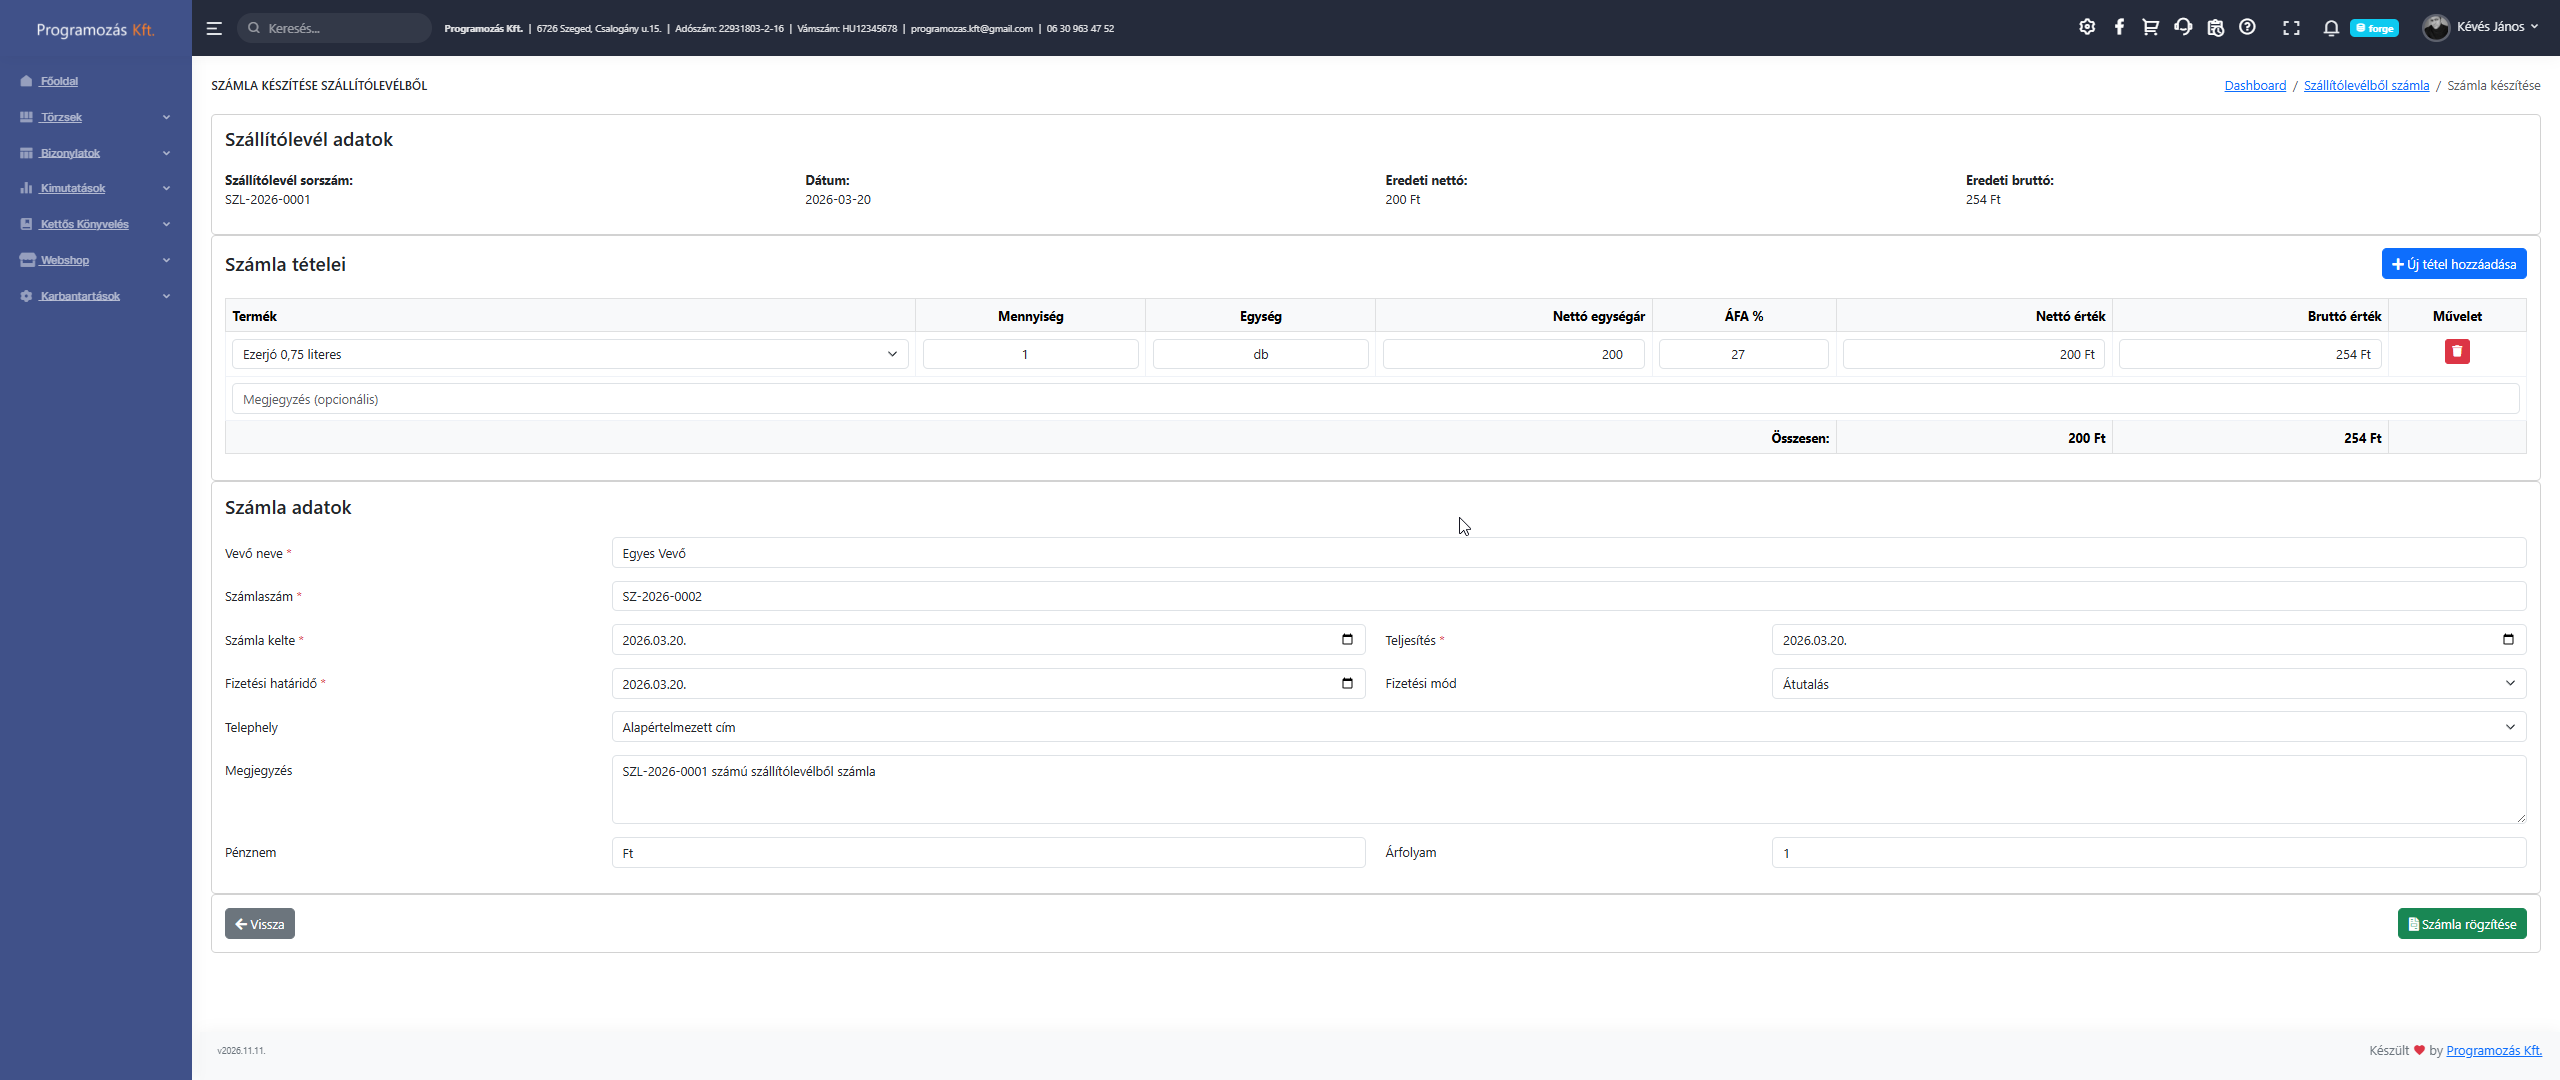
Task: Open the notifications bell
Action: pyautogui.click(x=2331, y=28)
